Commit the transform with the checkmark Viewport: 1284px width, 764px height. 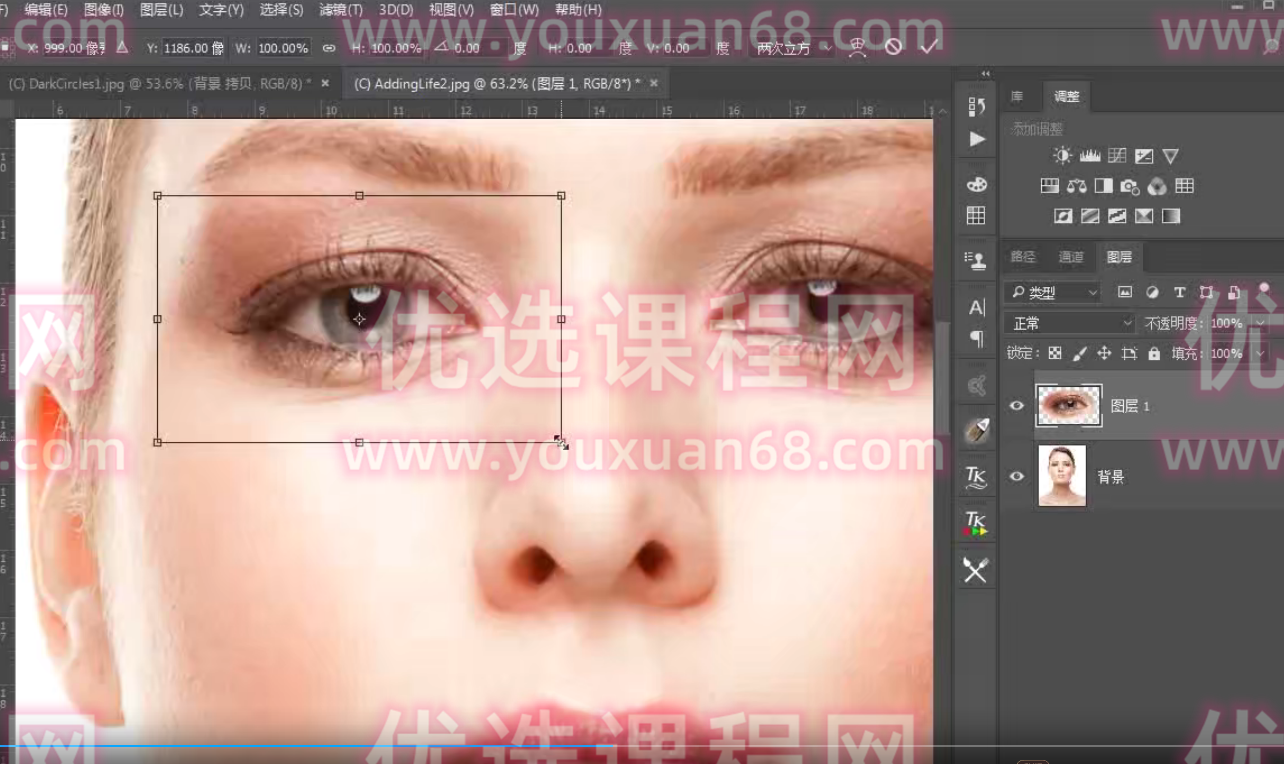(929, 47)
